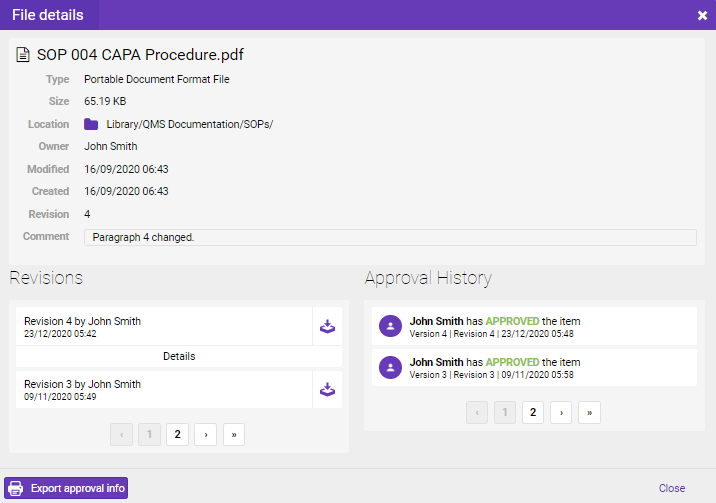Image resolution: width=716 pixels, height=503 pixels.
Task: Click Export approval info button
Action: 66,488
